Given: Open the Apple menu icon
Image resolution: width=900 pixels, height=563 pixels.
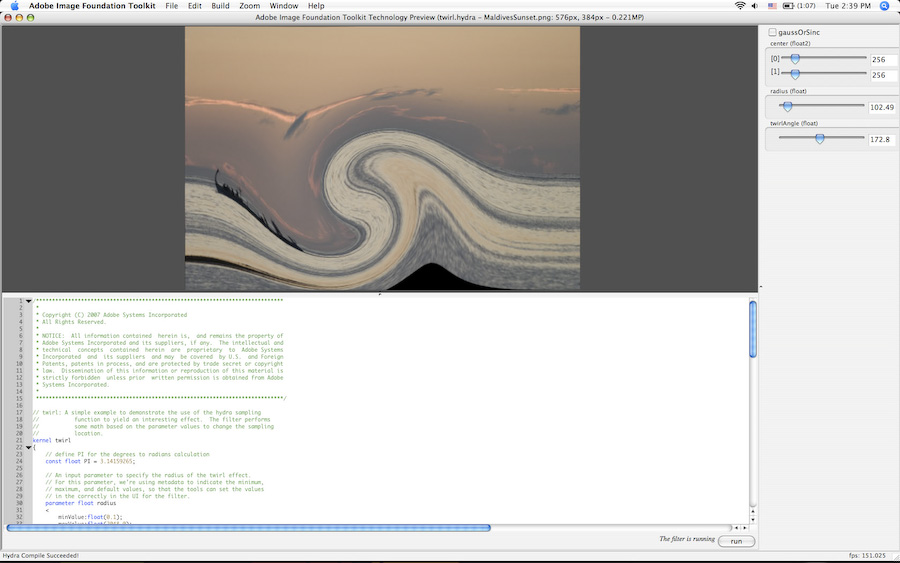Looking at the screenshot, I should [14, 6].
